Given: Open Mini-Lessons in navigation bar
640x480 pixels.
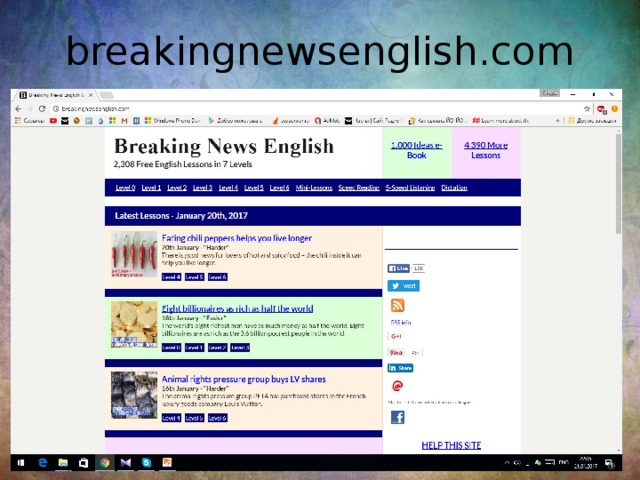Looking at the screenshot, I should pyautogui.click(x=314, y=188).
